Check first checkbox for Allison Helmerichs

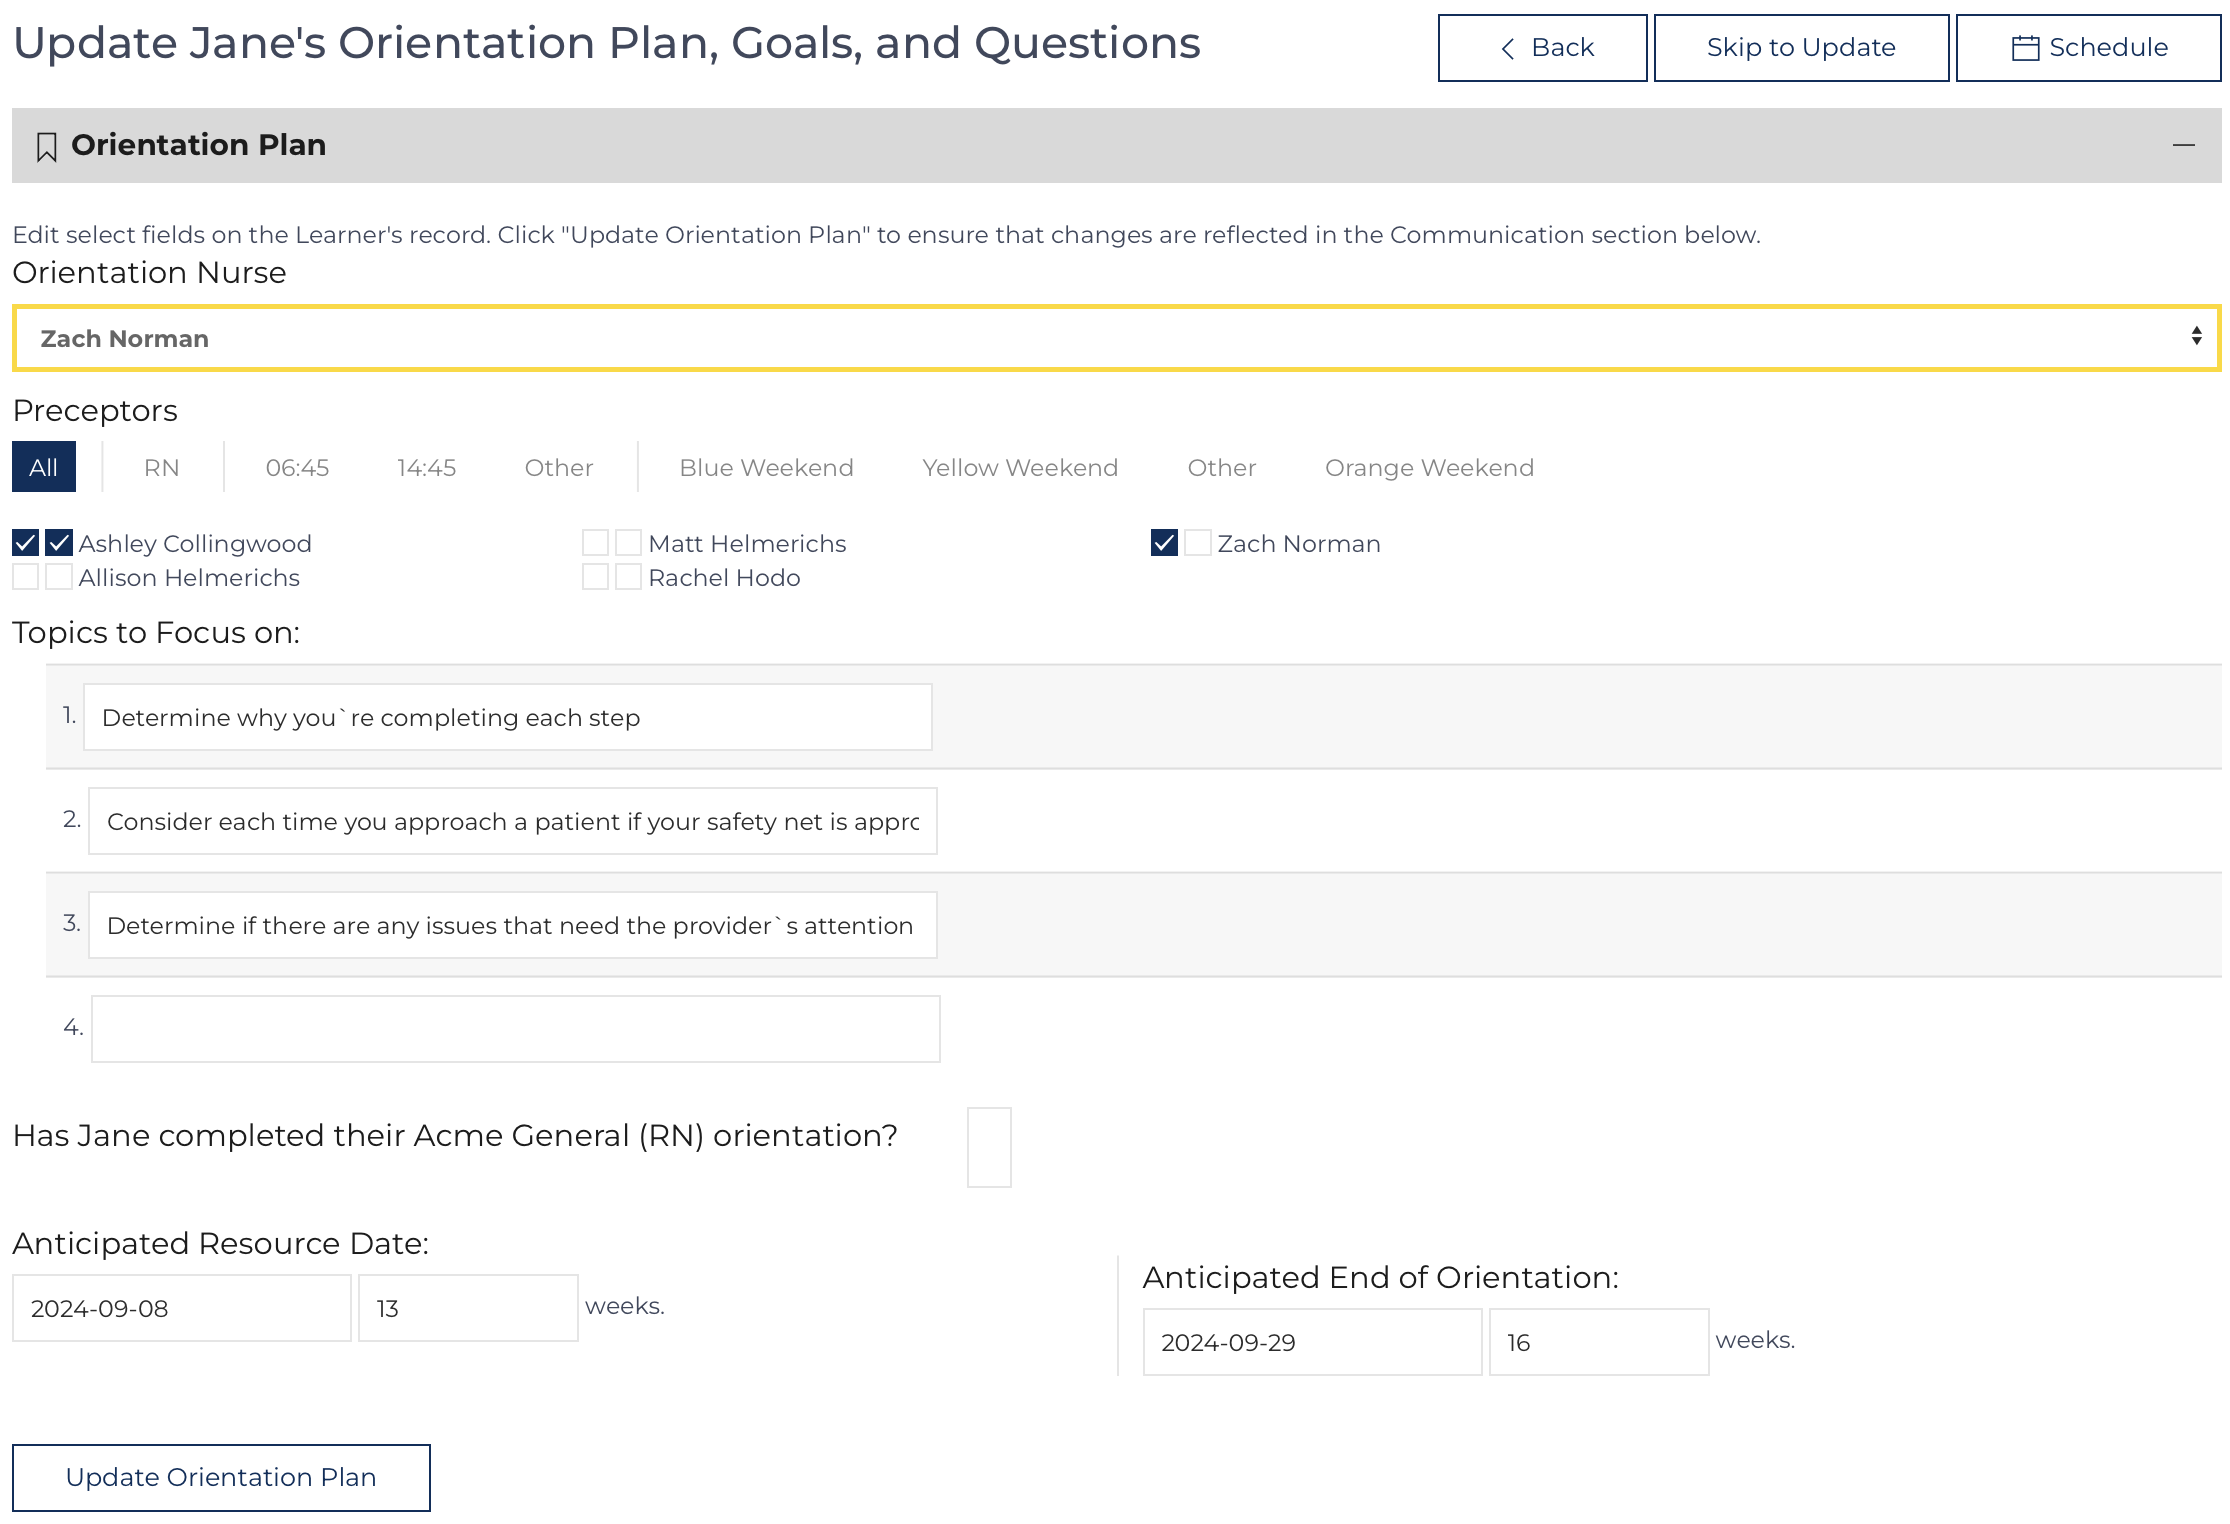coord(26,577)
